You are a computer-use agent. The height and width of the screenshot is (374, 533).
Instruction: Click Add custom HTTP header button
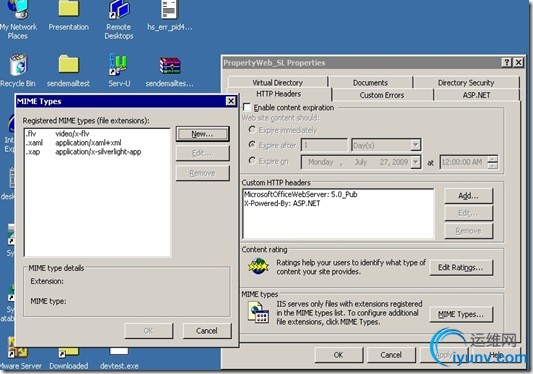pyautogui.click(x=468, y=196)
